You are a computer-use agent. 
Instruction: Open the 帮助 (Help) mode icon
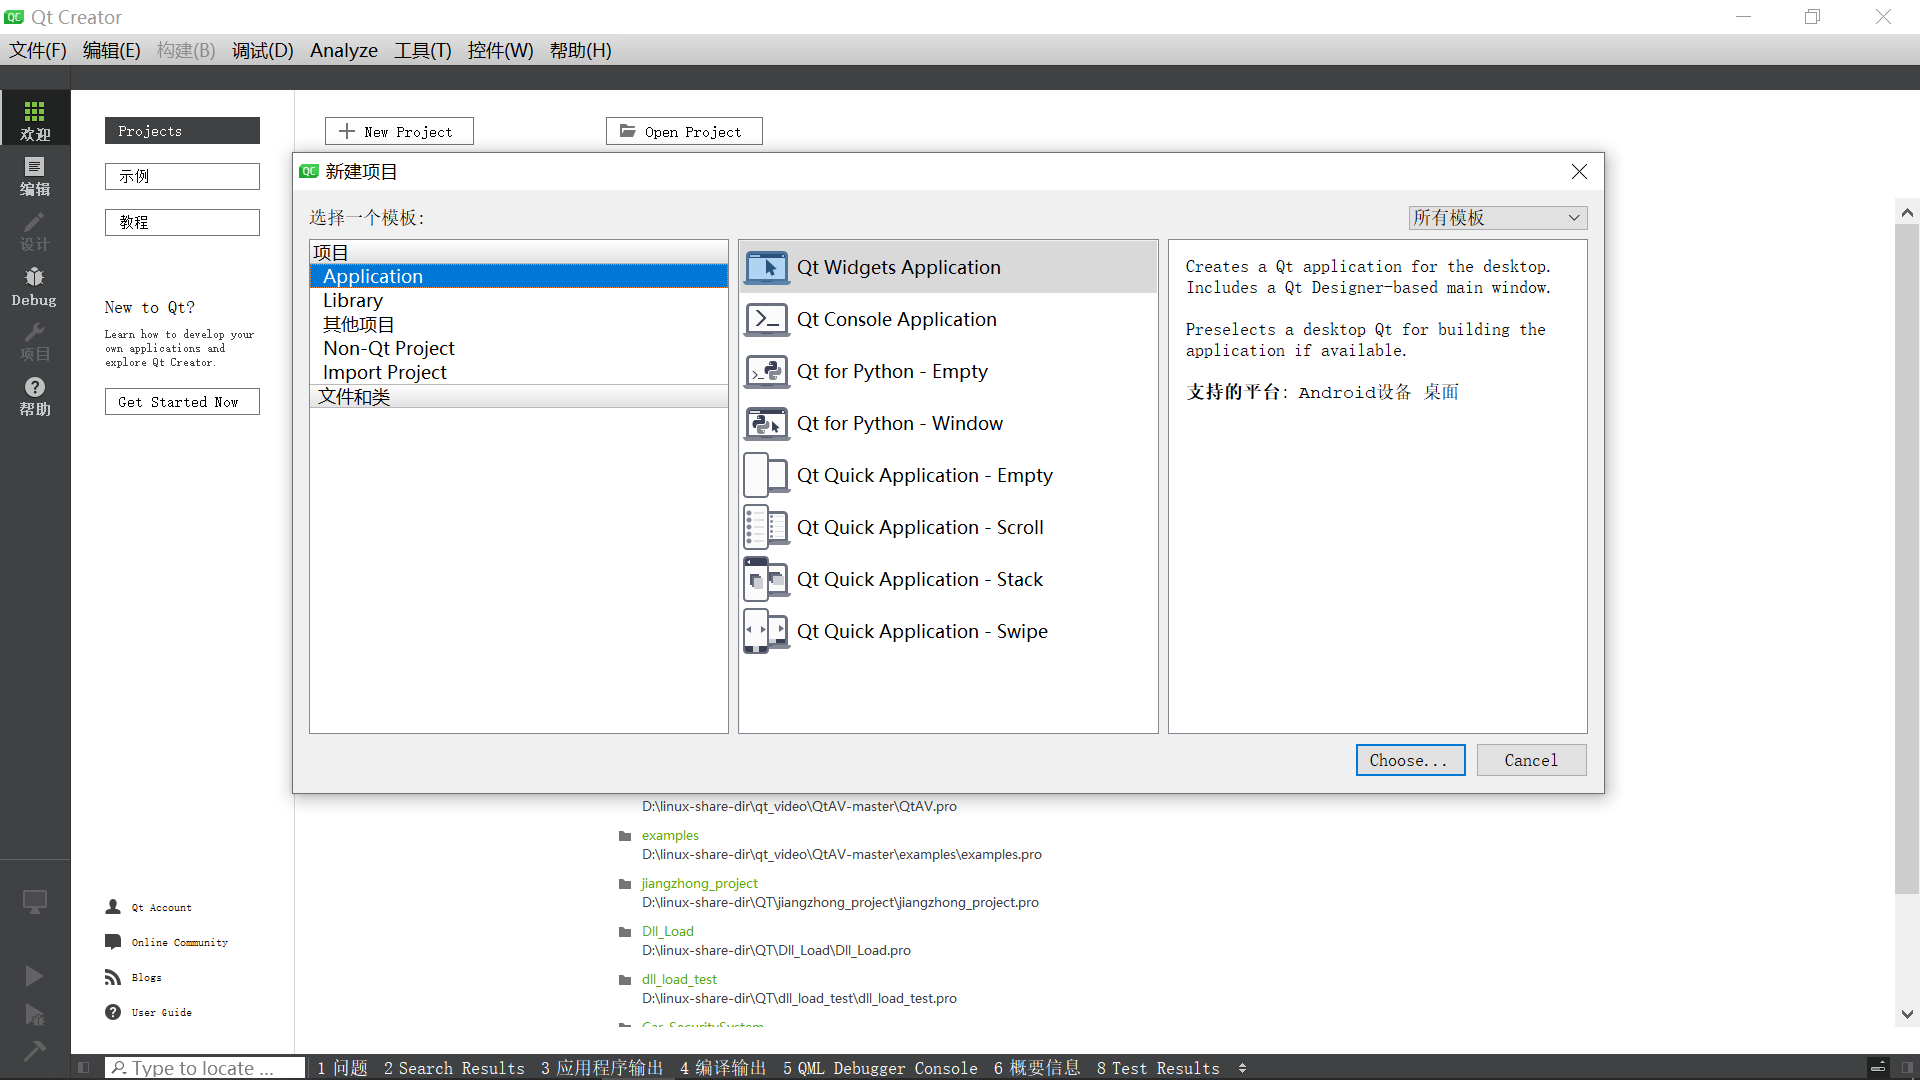[34, 396]
